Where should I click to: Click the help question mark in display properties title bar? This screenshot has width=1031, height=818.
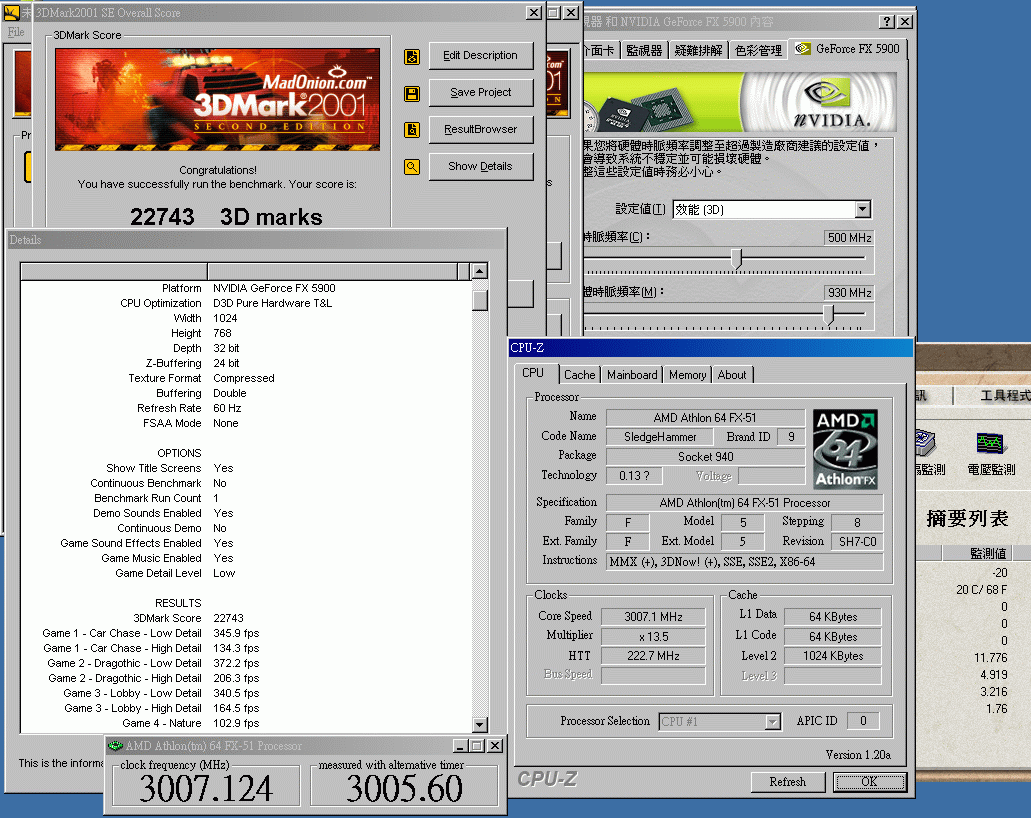point(887,22)
